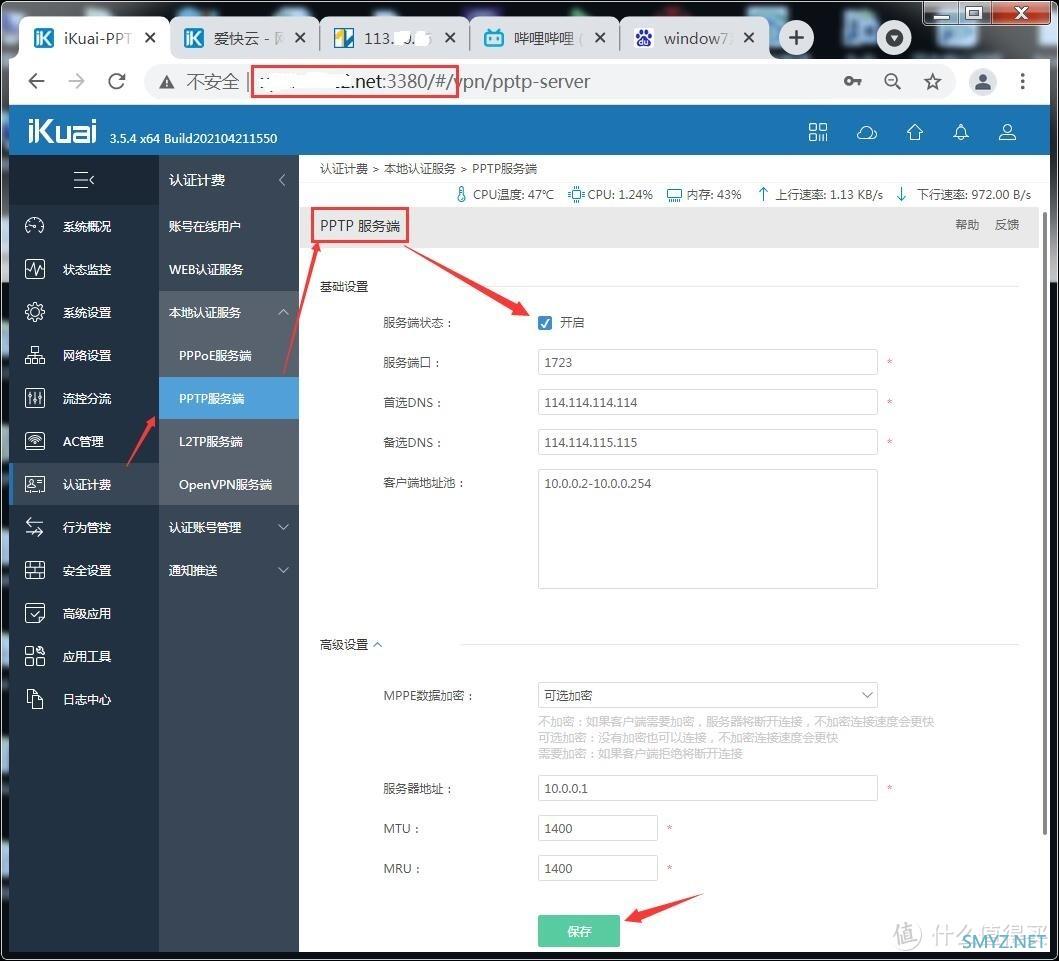Image resolution: width=1059 pixels, height=961 pixels.
Task: Open 系统概况 dashboard icon in sidebar
Action: click(34, 226)
